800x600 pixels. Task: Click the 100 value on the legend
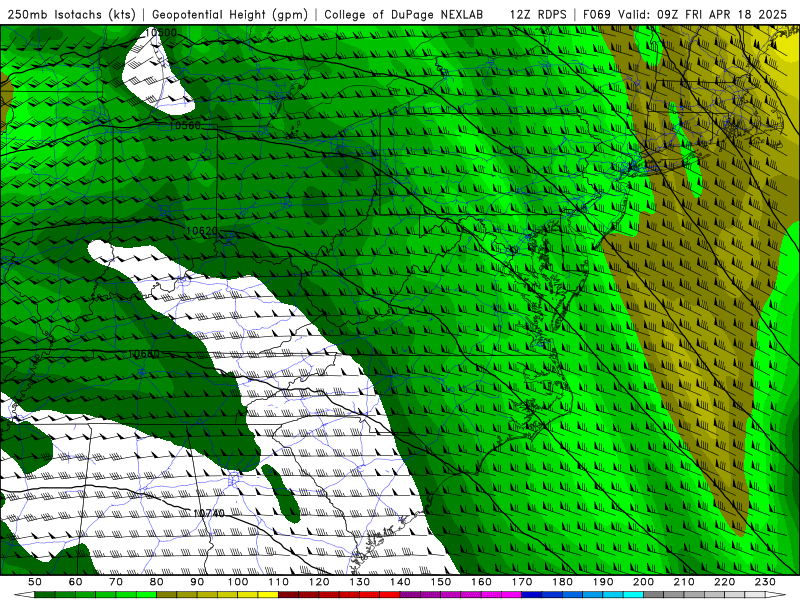[x=238, y=582]
